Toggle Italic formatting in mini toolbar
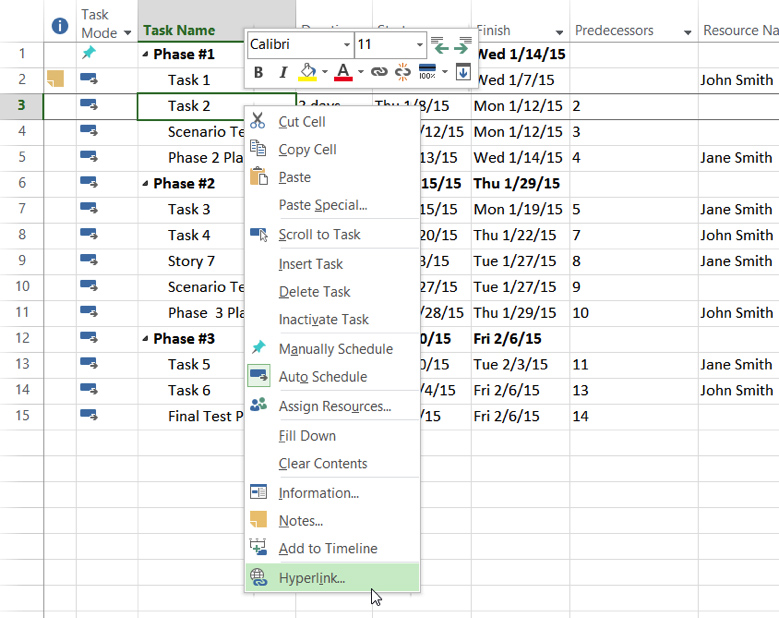Screen dimensions: 779x618 [283, 72]
